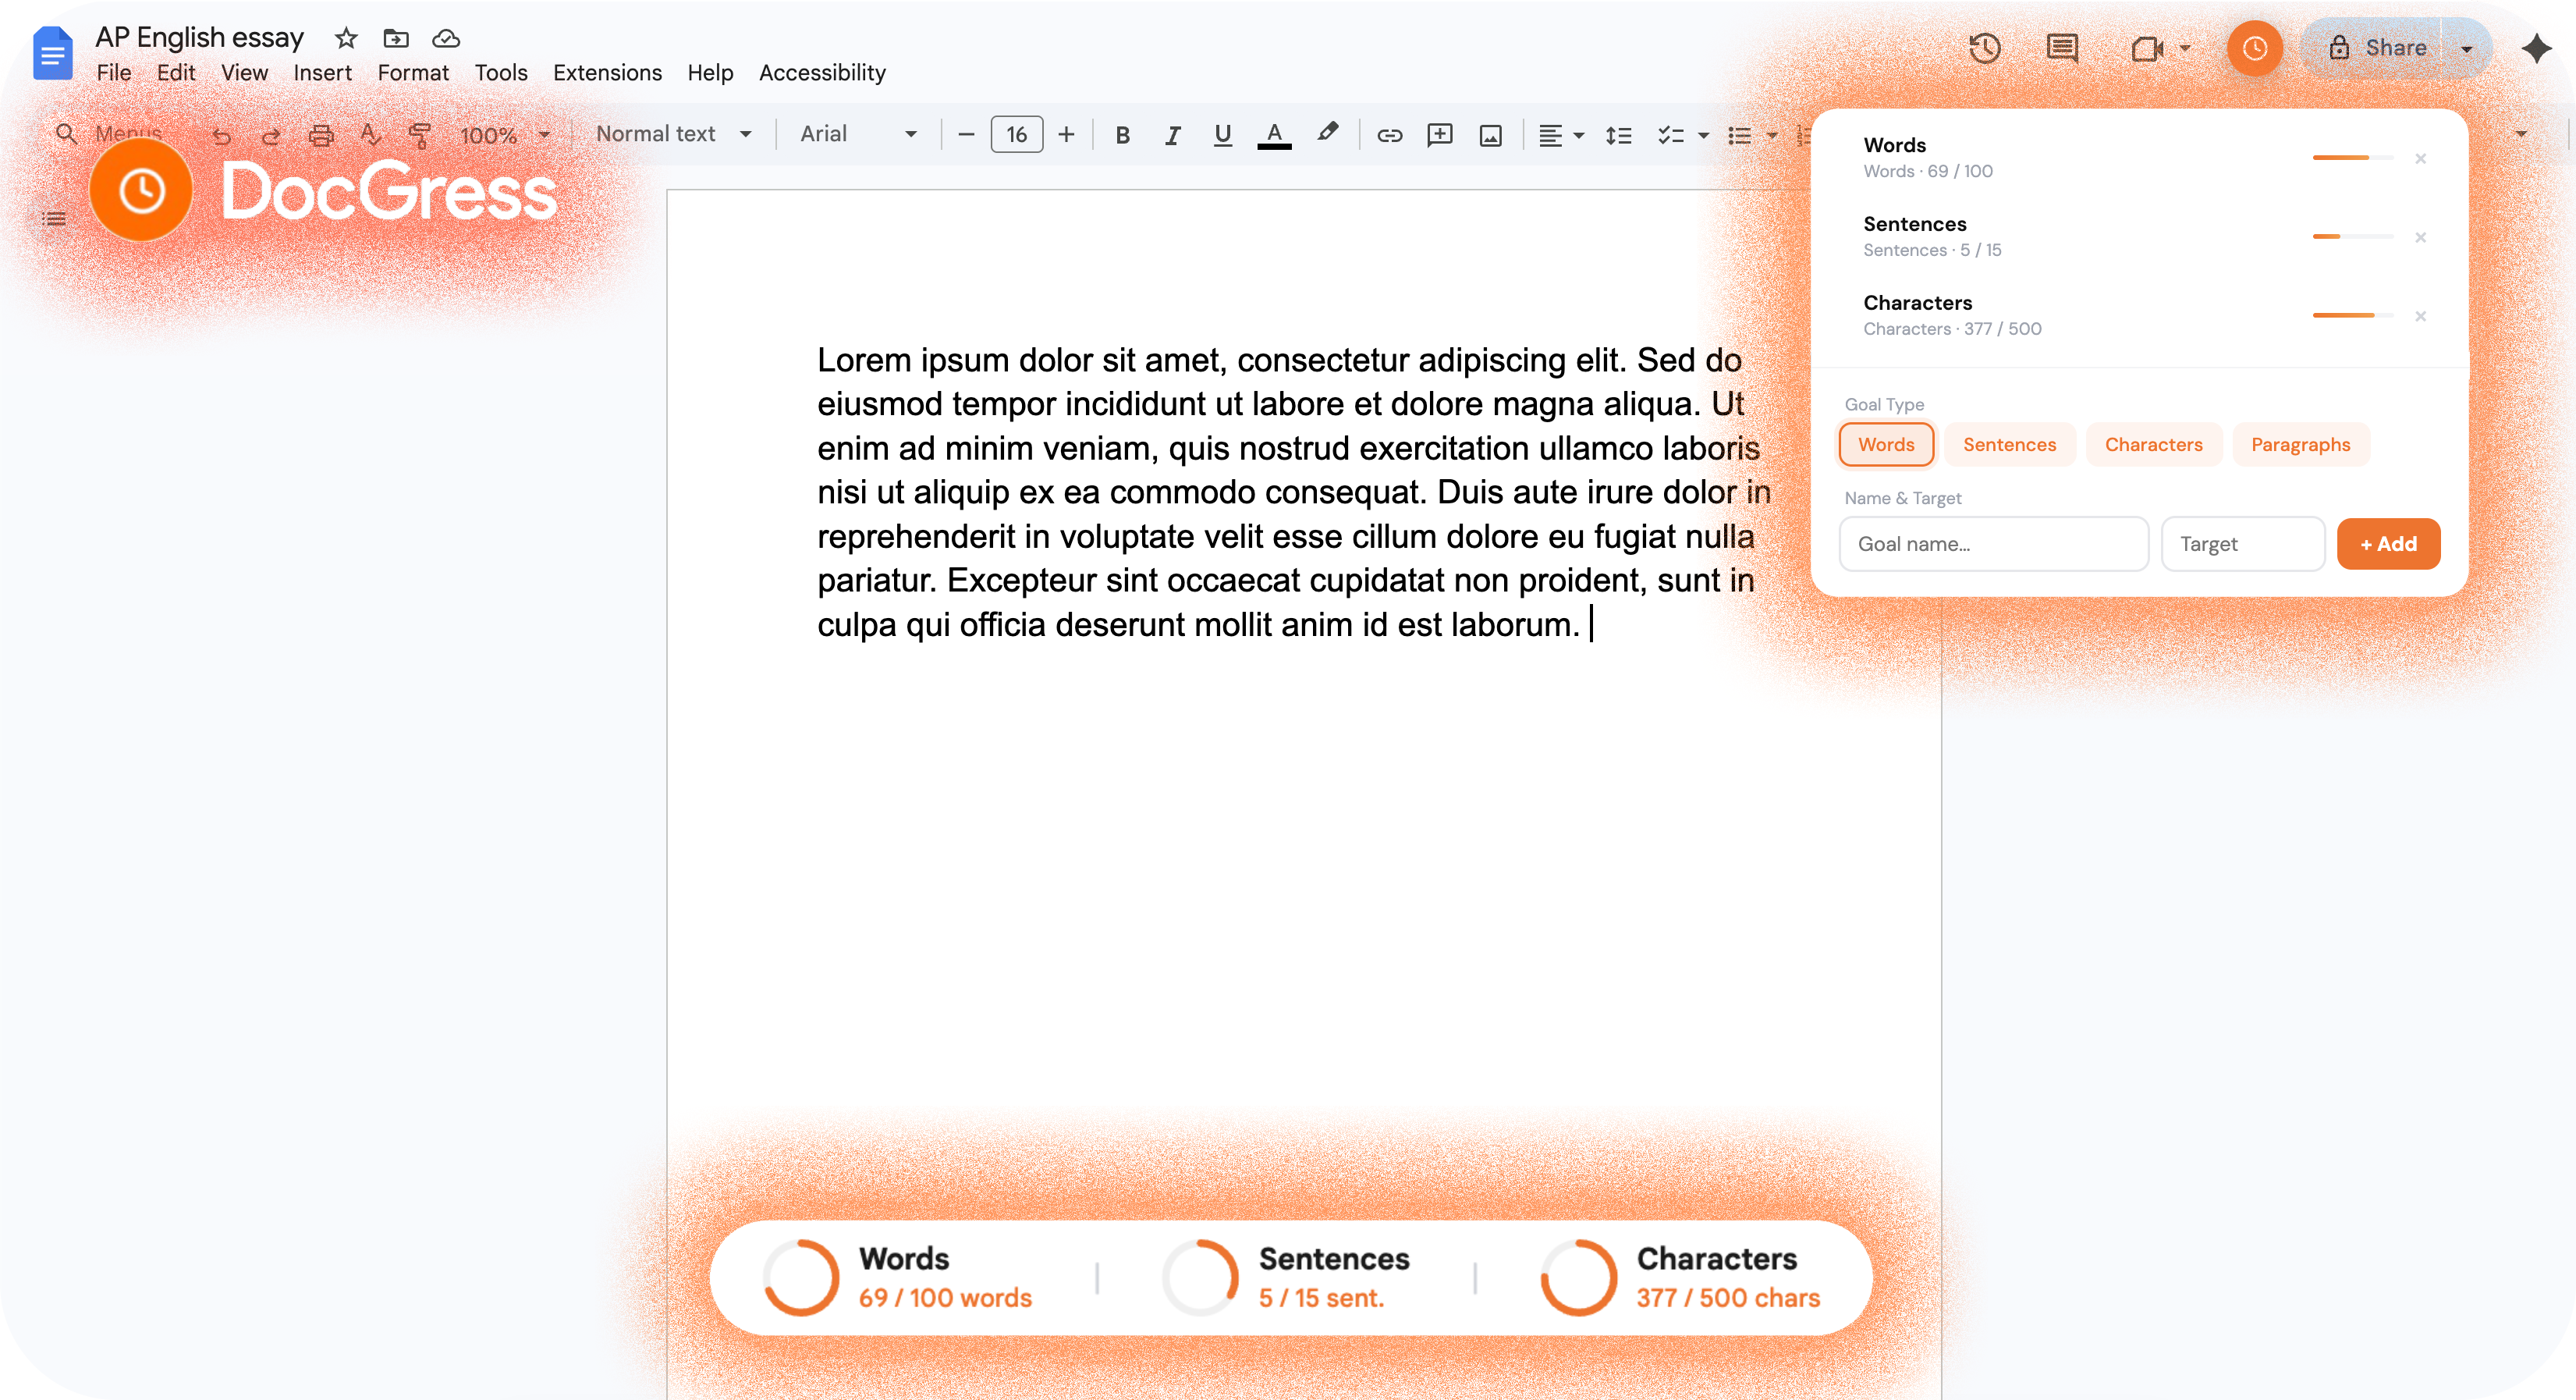Image resolution: width=2576 pixels, height=1400 pixels.
Task: Start a video call with camera icon
Action: pyautogui.click(x=2146, y=48)
